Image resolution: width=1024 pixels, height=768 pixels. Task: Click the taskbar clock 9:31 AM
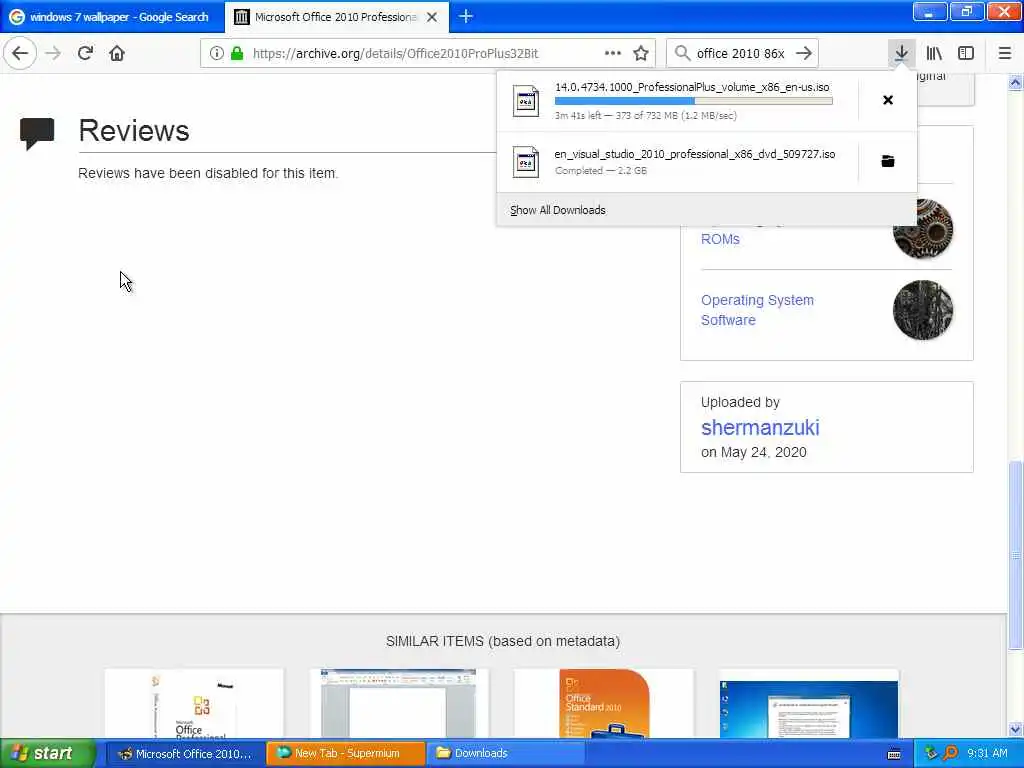987,753
